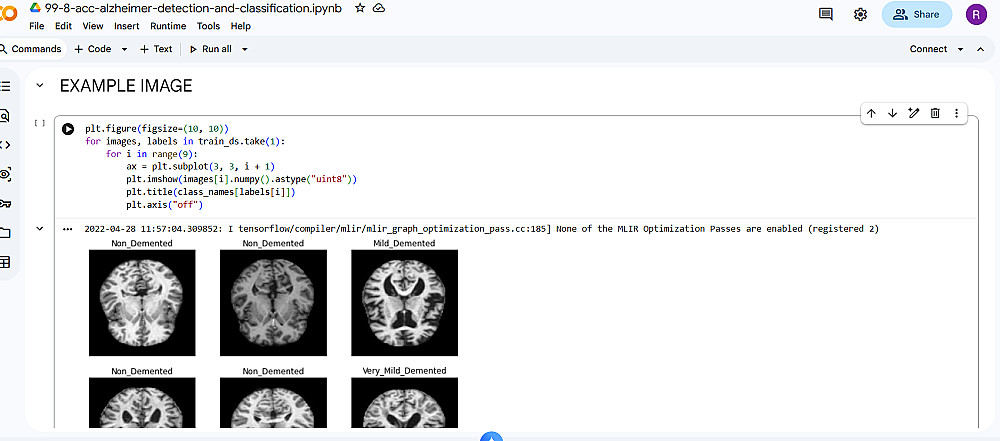Collapse the EXAMPLE IMAGE section

[40, 86]
